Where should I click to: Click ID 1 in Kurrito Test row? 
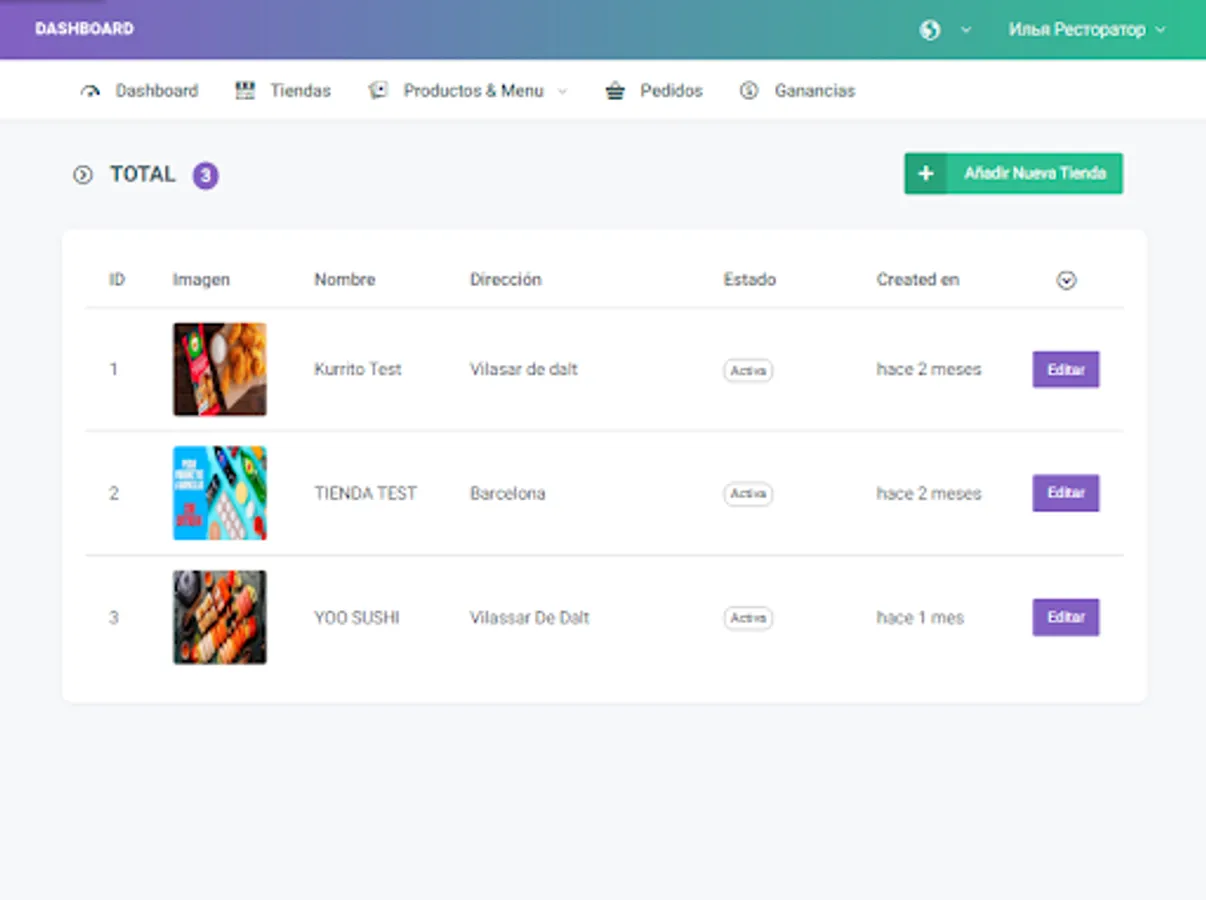pyautogui.click(x=114, y=369)
